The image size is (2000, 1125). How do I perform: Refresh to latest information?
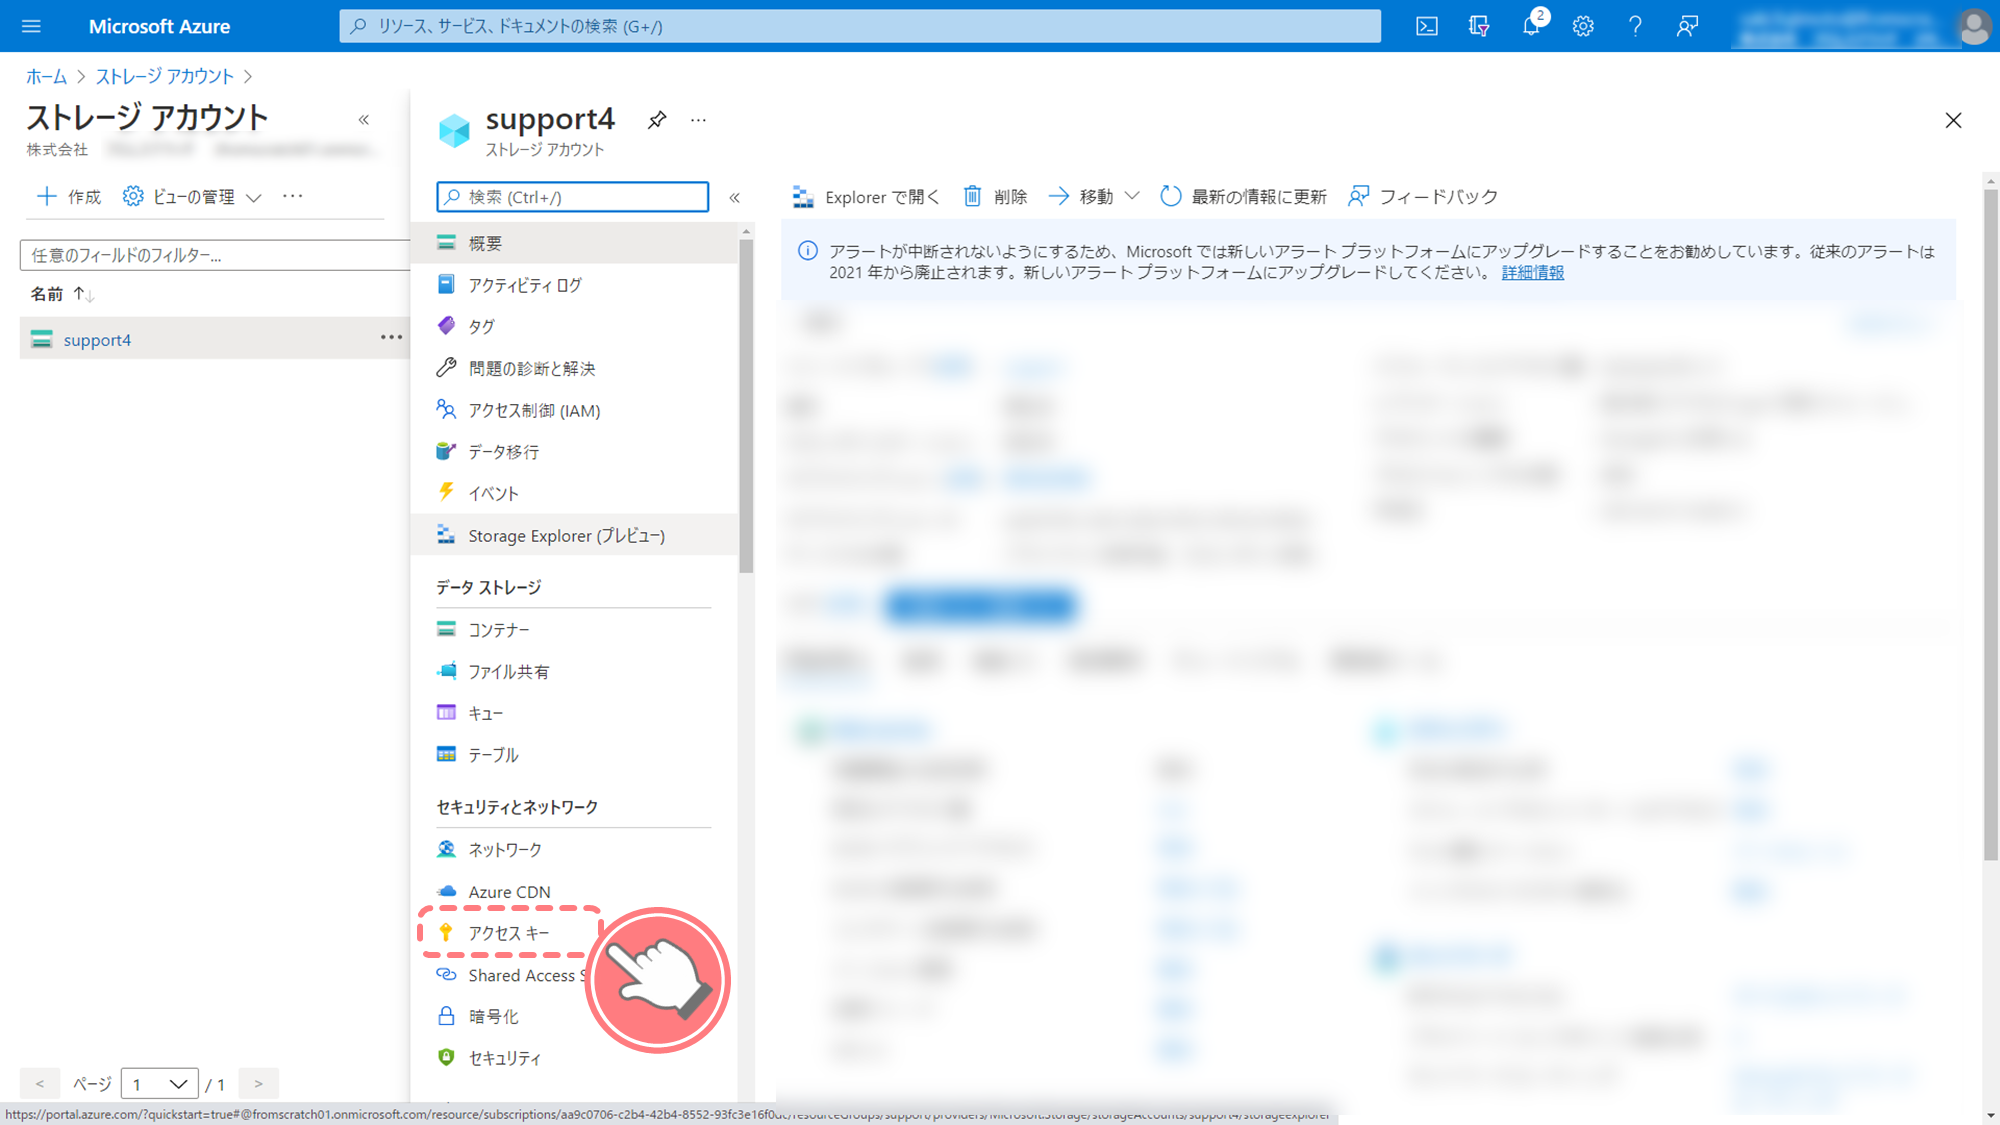[1243, 197]
